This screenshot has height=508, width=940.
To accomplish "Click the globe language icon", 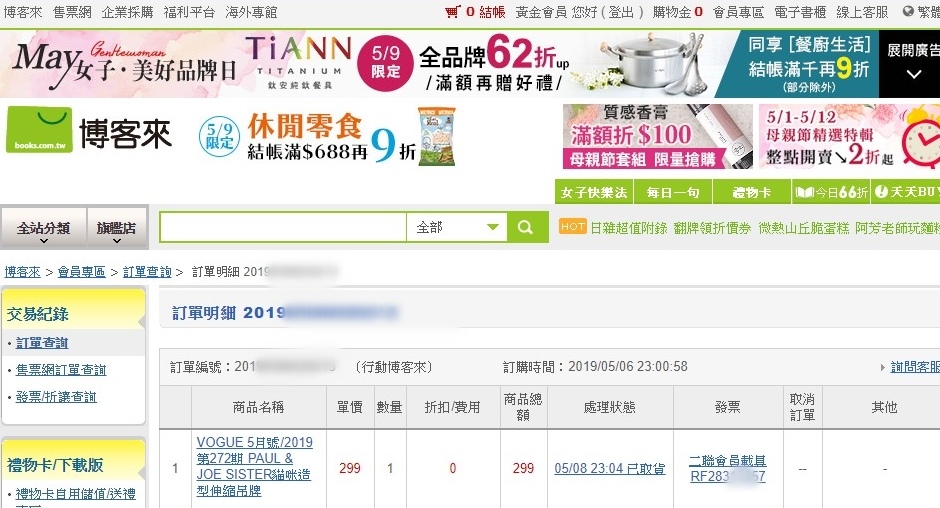I will point(908,11).
